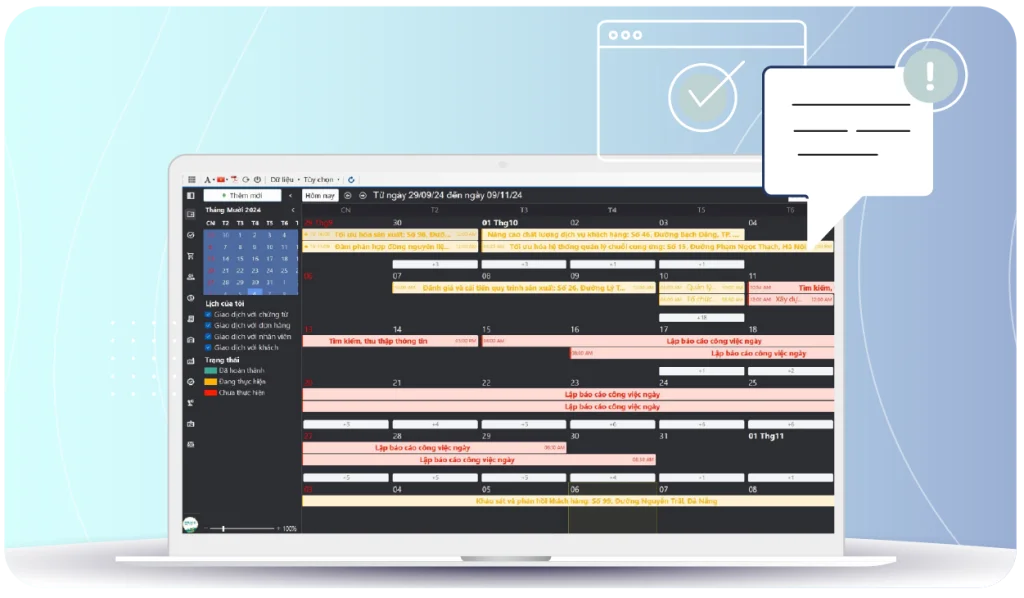Click the user avatar at sidebar bottom
1024x598 pixels.
(190, 523)
